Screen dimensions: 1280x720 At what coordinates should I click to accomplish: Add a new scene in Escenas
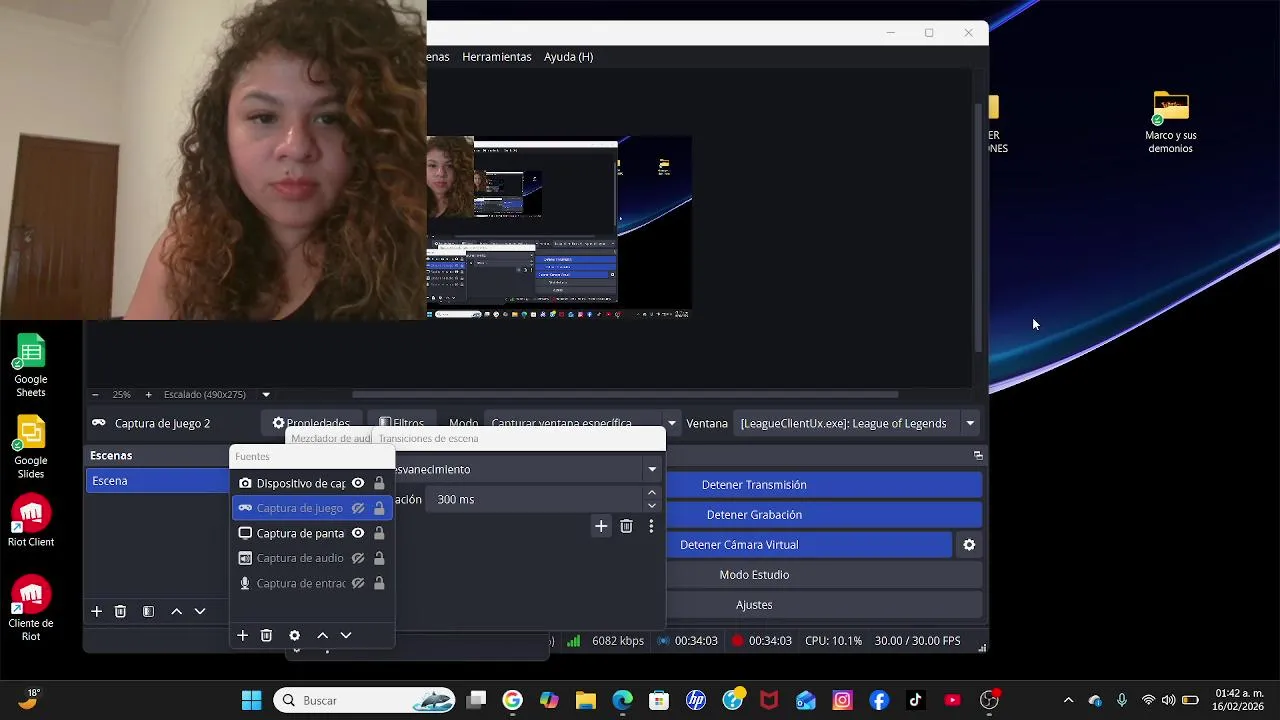[96, 611]
